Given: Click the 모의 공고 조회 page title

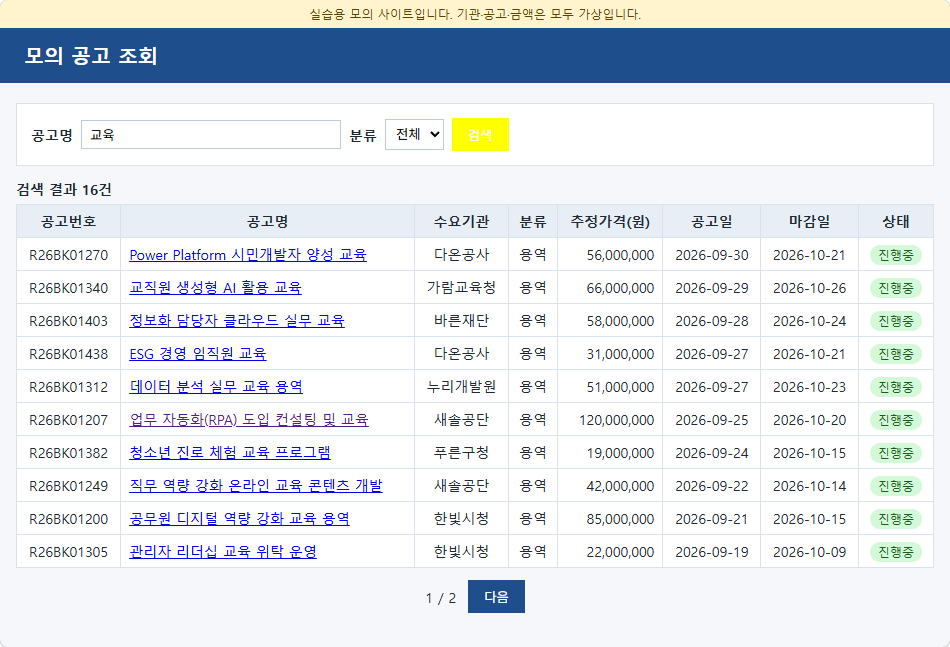Looking at the screenshot, I should [91, 55].
